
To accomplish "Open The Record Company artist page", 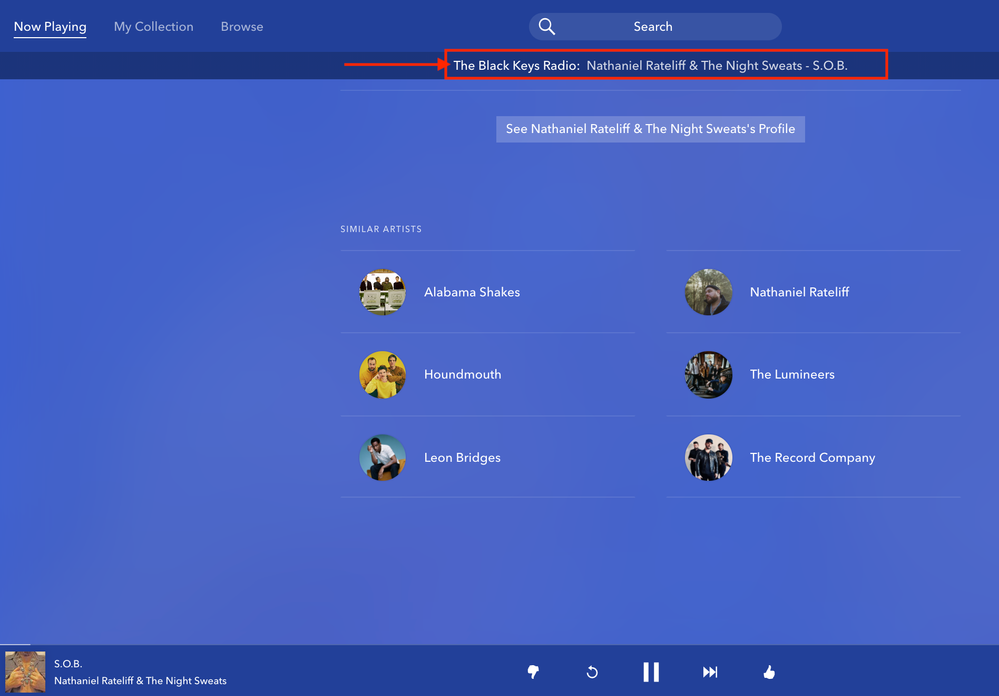I will pos(812,458).
